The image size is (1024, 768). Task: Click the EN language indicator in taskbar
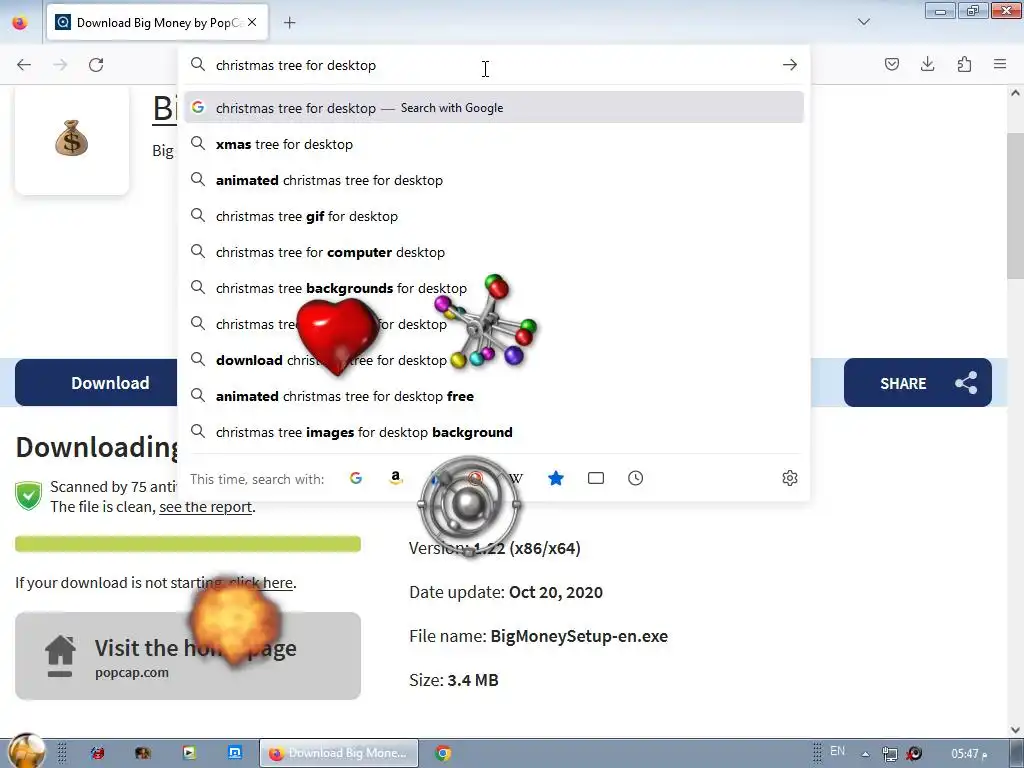(837, 751)
